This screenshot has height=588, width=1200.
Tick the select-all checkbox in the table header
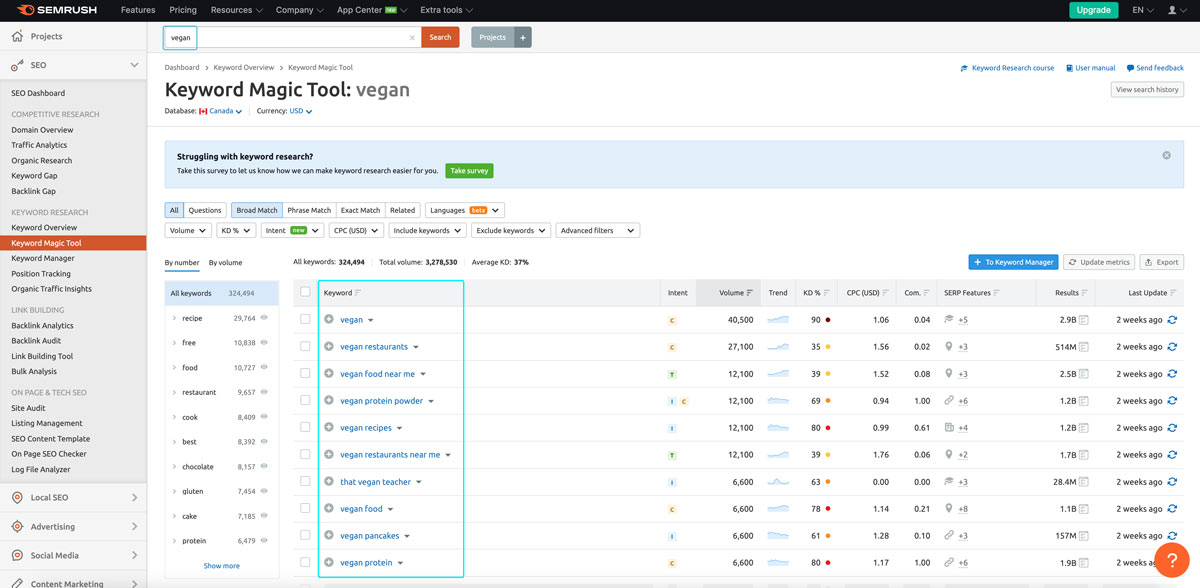(305, 293)
